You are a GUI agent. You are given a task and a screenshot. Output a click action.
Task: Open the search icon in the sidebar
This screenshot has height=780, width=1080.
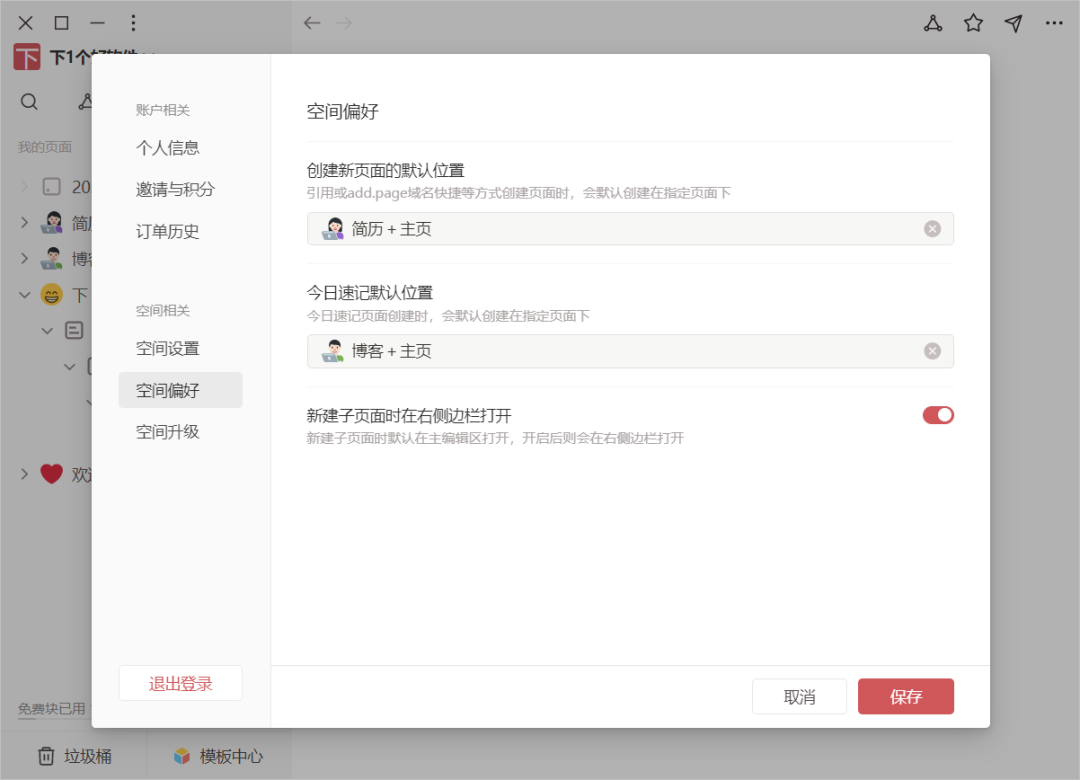click(x=29, y=101)
